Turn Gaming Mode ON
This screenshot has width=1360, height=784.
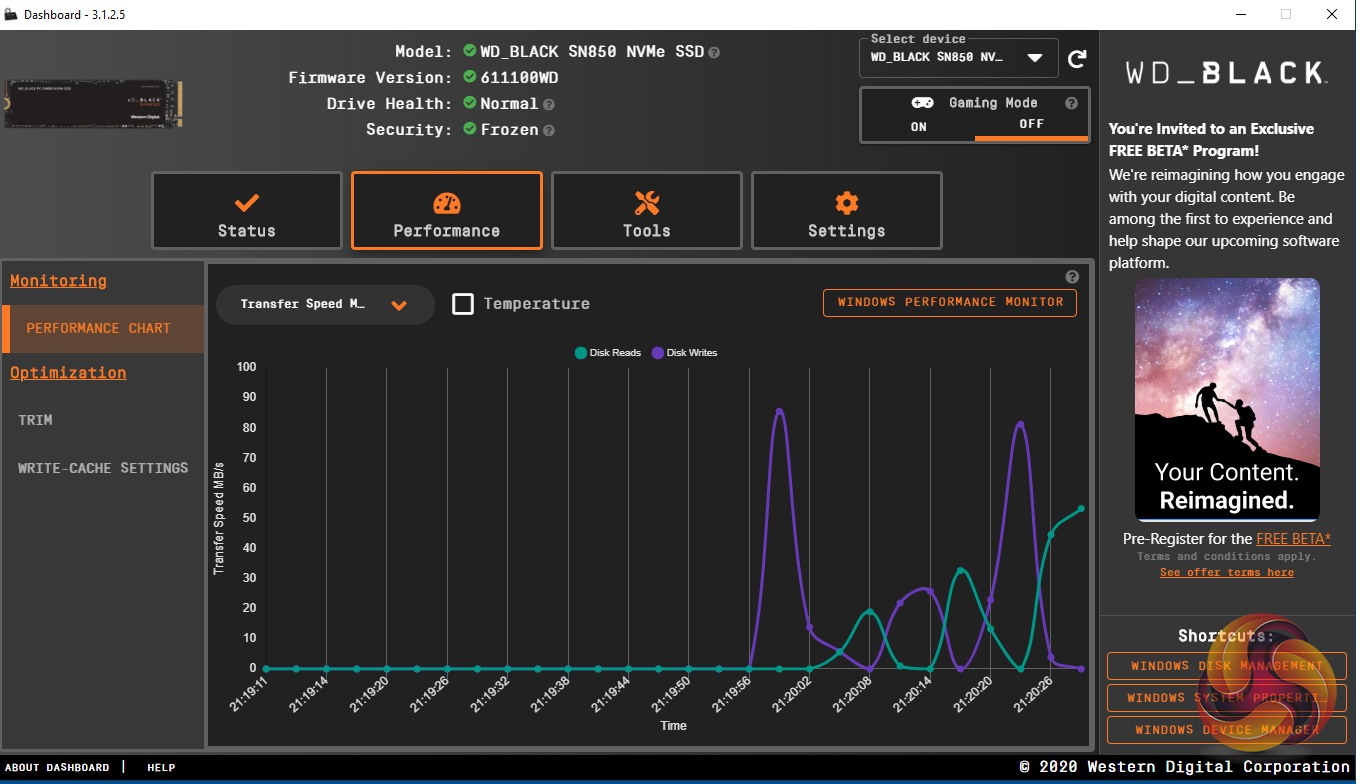click(918, 126)
